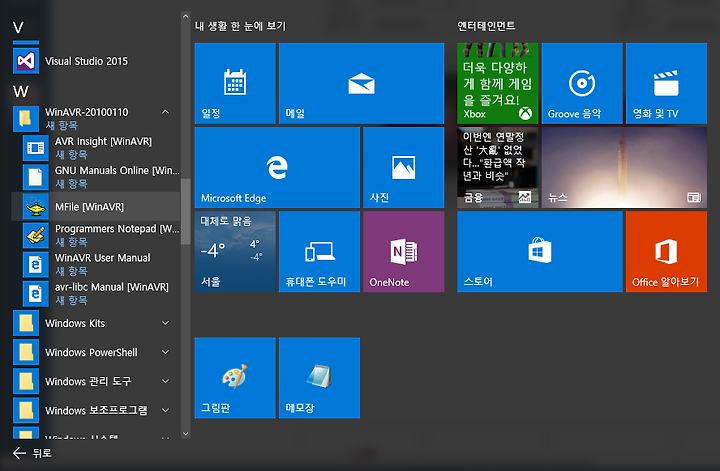
Task: Select the MFile [WinAVR] label
Action: click(x=90, y=207)
